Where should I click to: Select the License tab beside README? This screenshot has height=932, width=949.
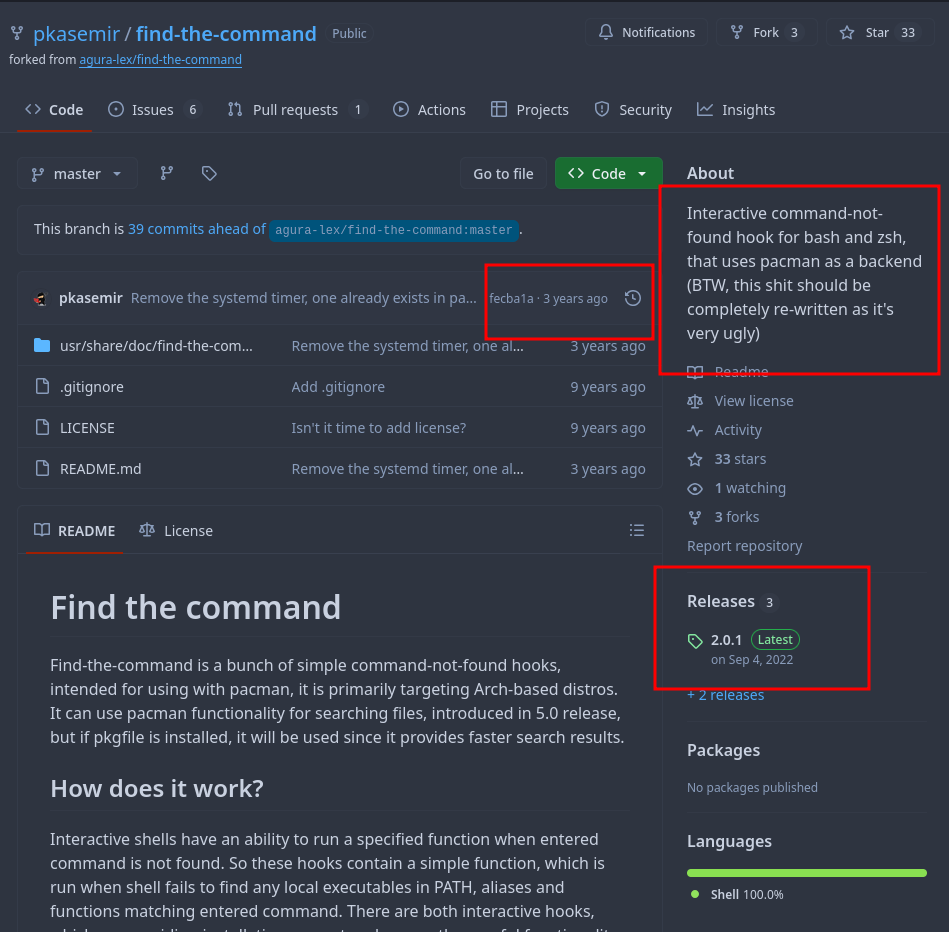click(176, 531)
